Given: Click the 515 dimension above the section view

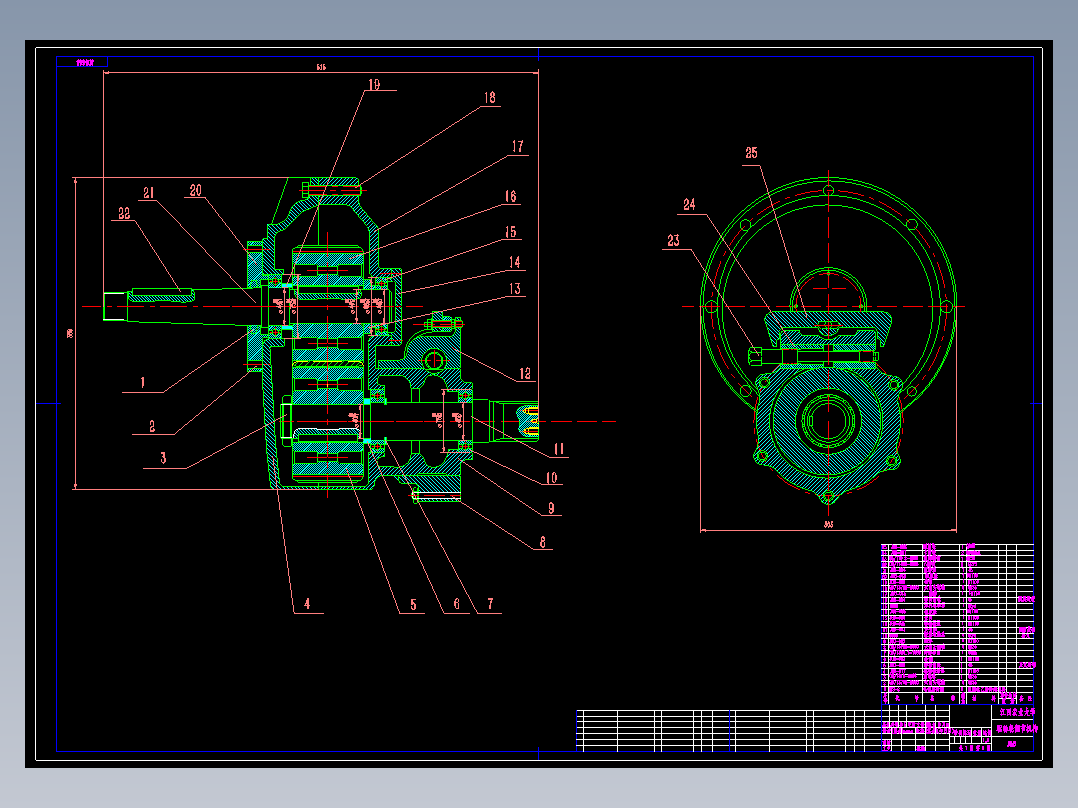Looking at the screenshot, I should point(321,67).
